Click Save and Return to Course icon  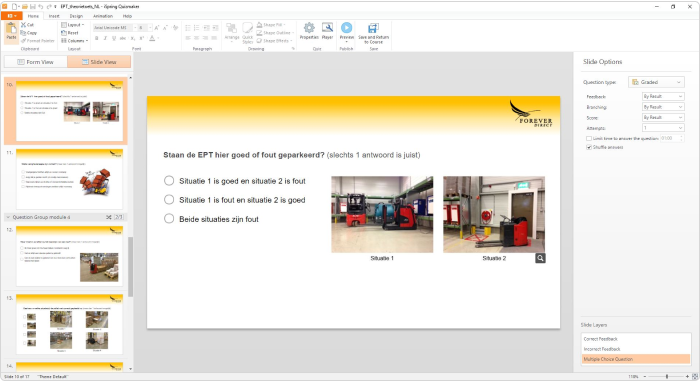click(x=373, y=28)
